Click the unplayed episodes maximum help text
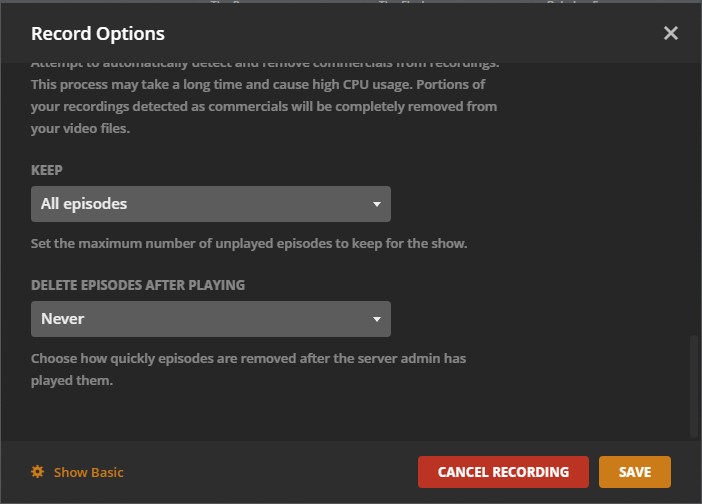 [249, 243]
